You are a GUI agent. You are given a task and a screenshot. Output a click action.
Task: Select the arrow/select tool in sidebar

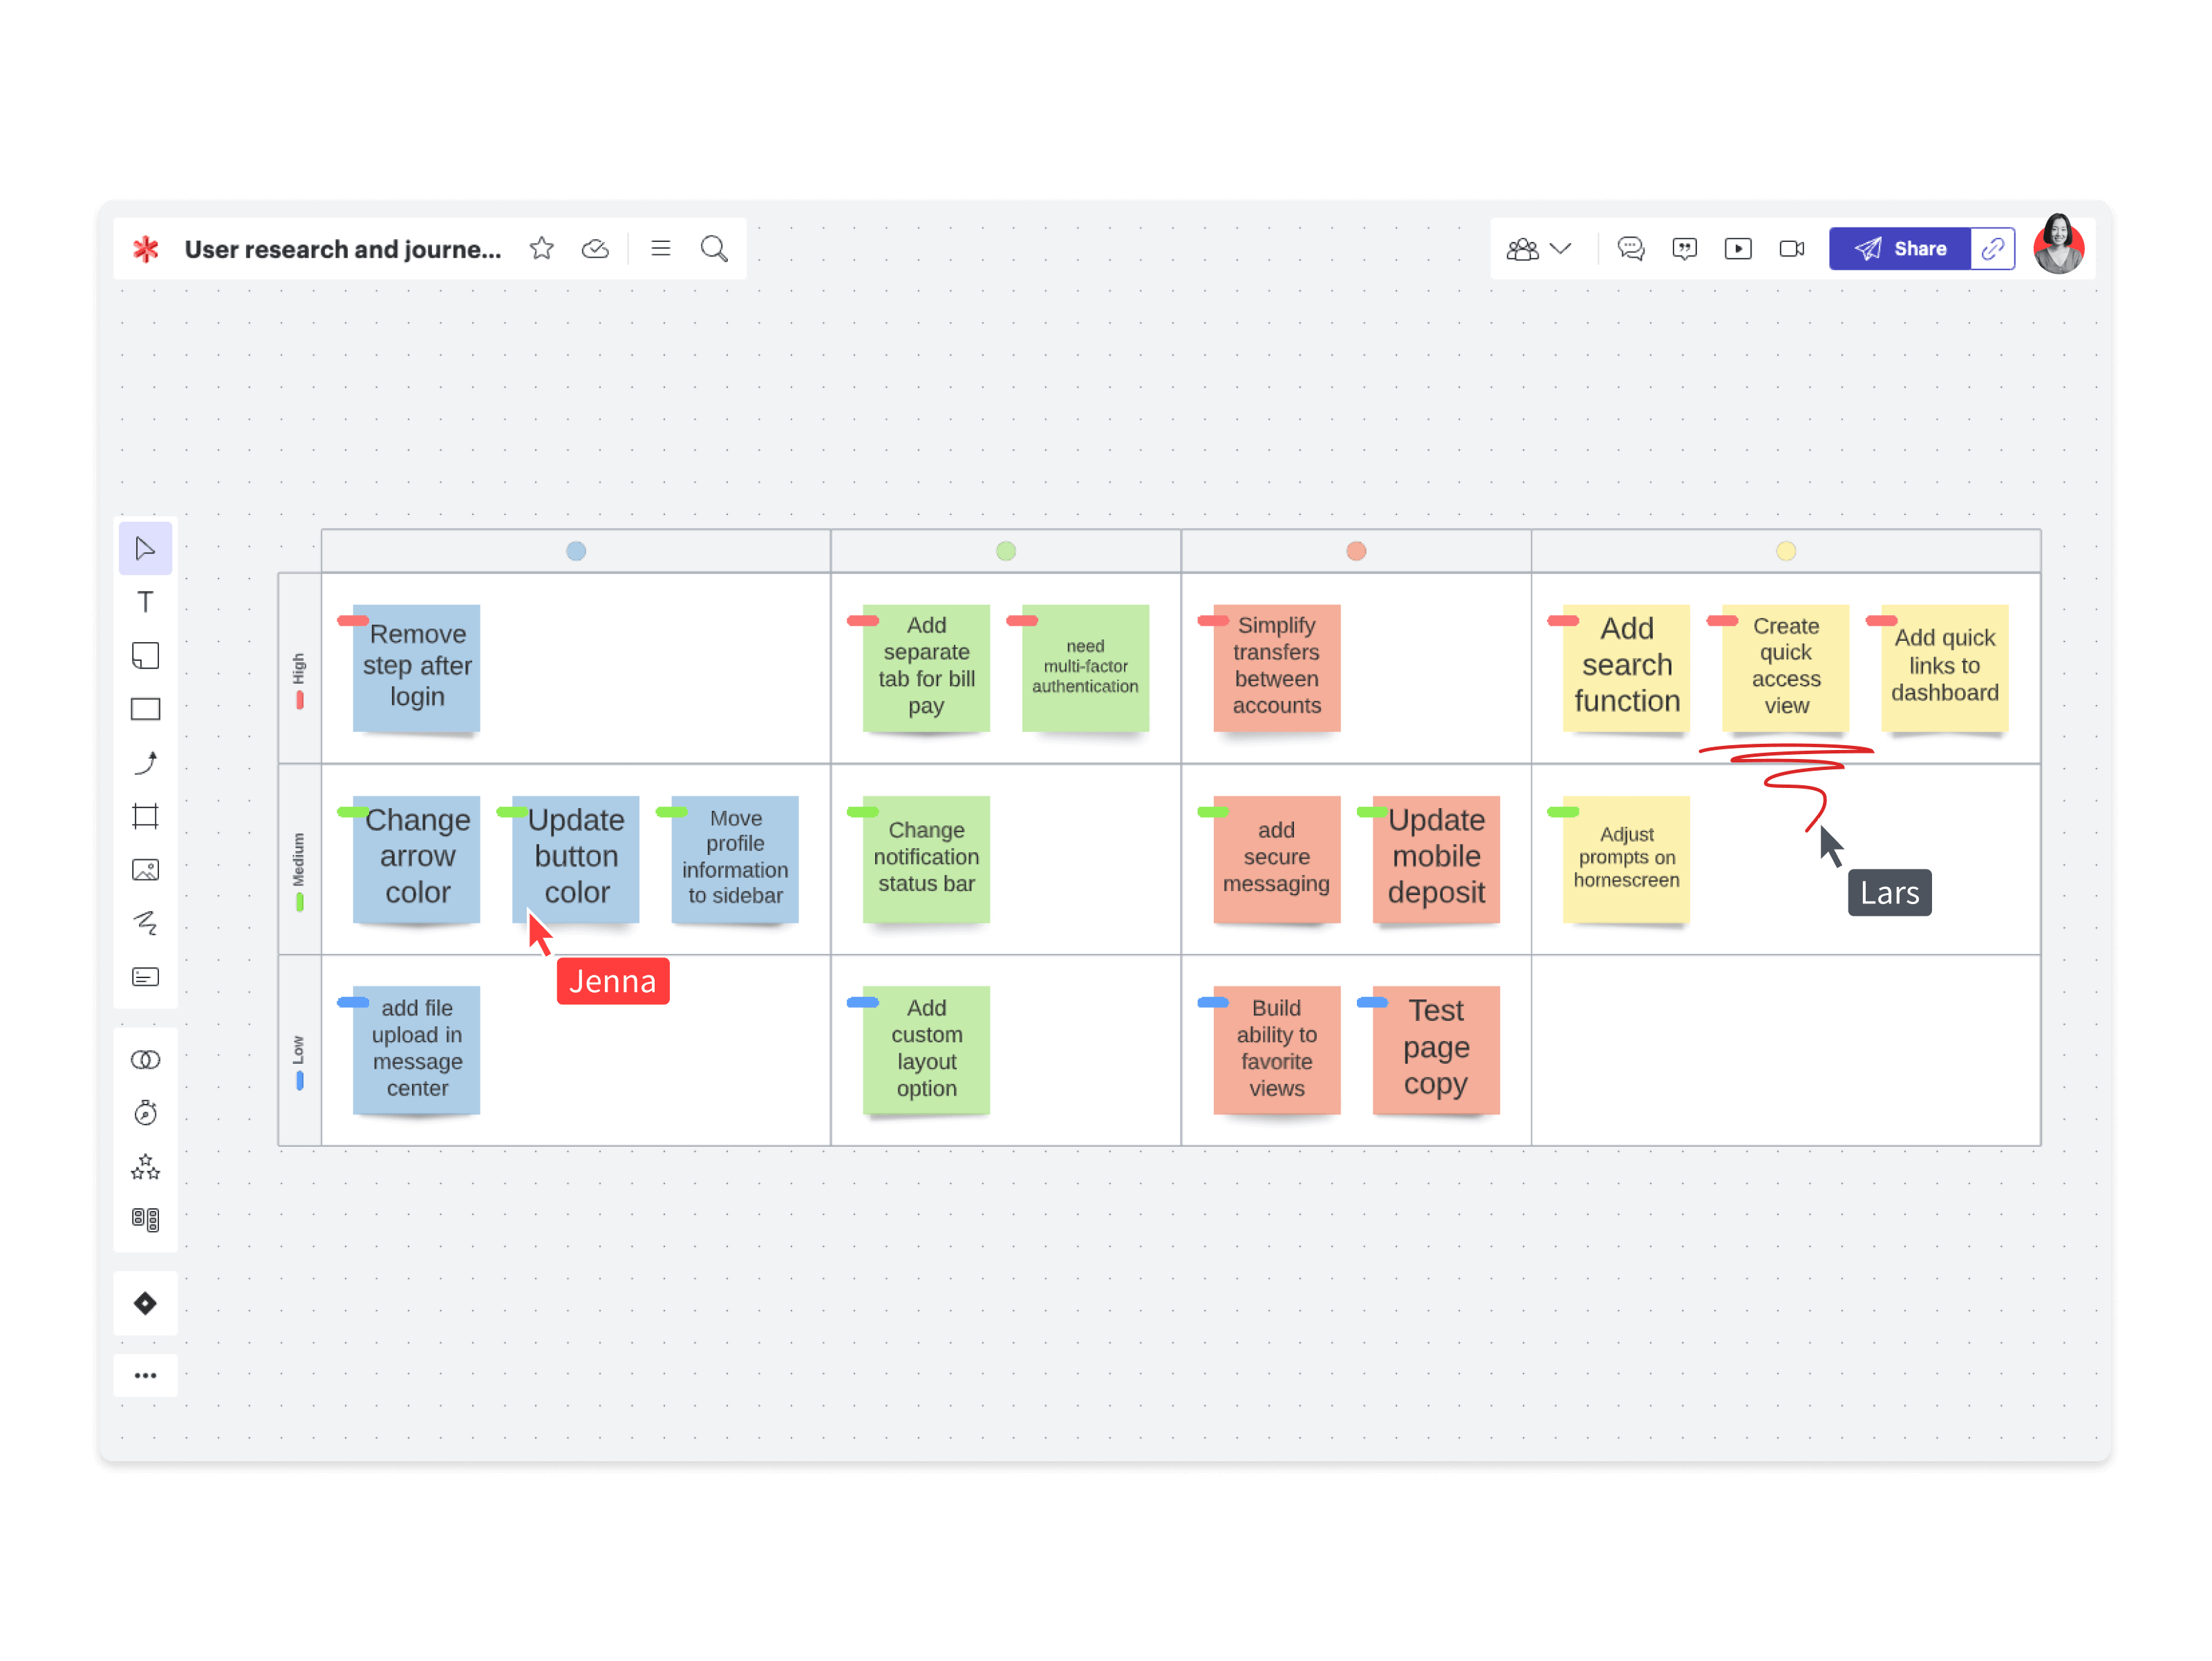pos(147,550)
